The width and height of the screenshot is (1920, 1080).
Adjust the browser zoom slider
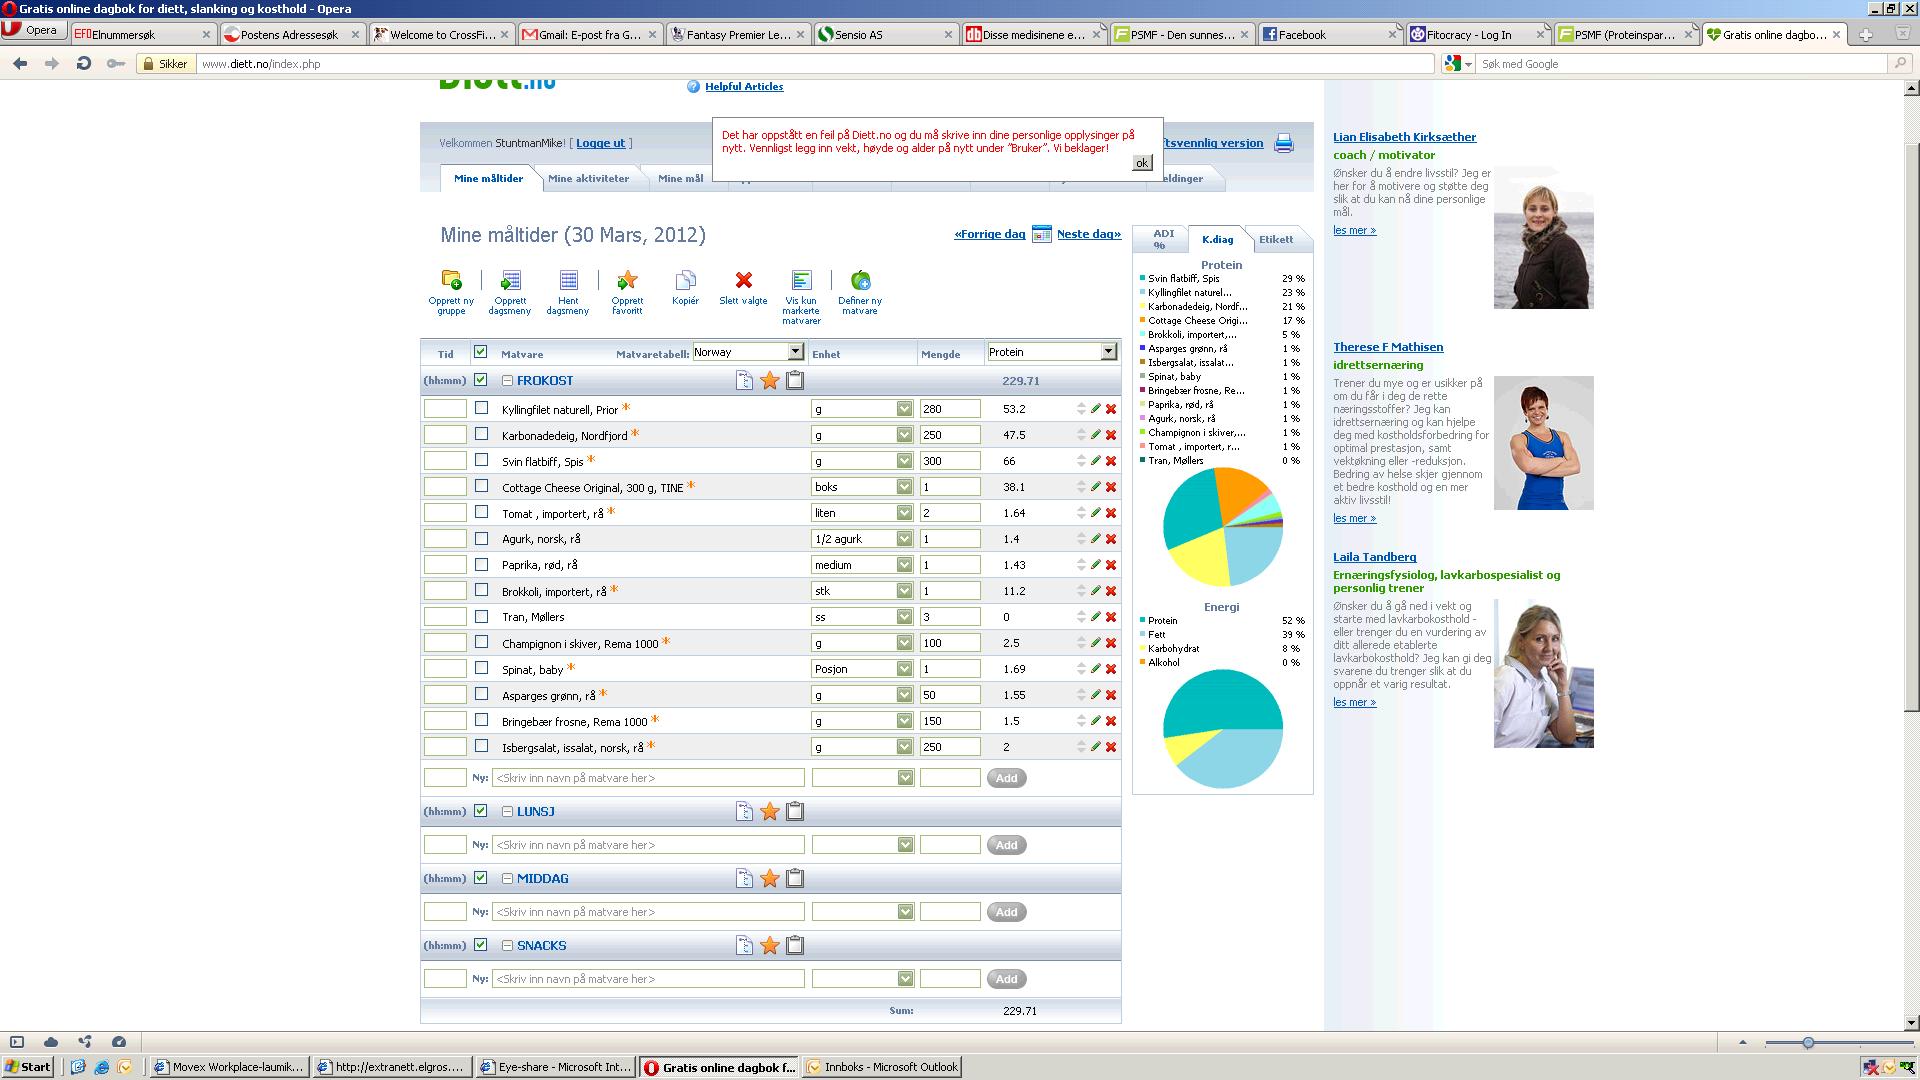pos(1808,1043)
